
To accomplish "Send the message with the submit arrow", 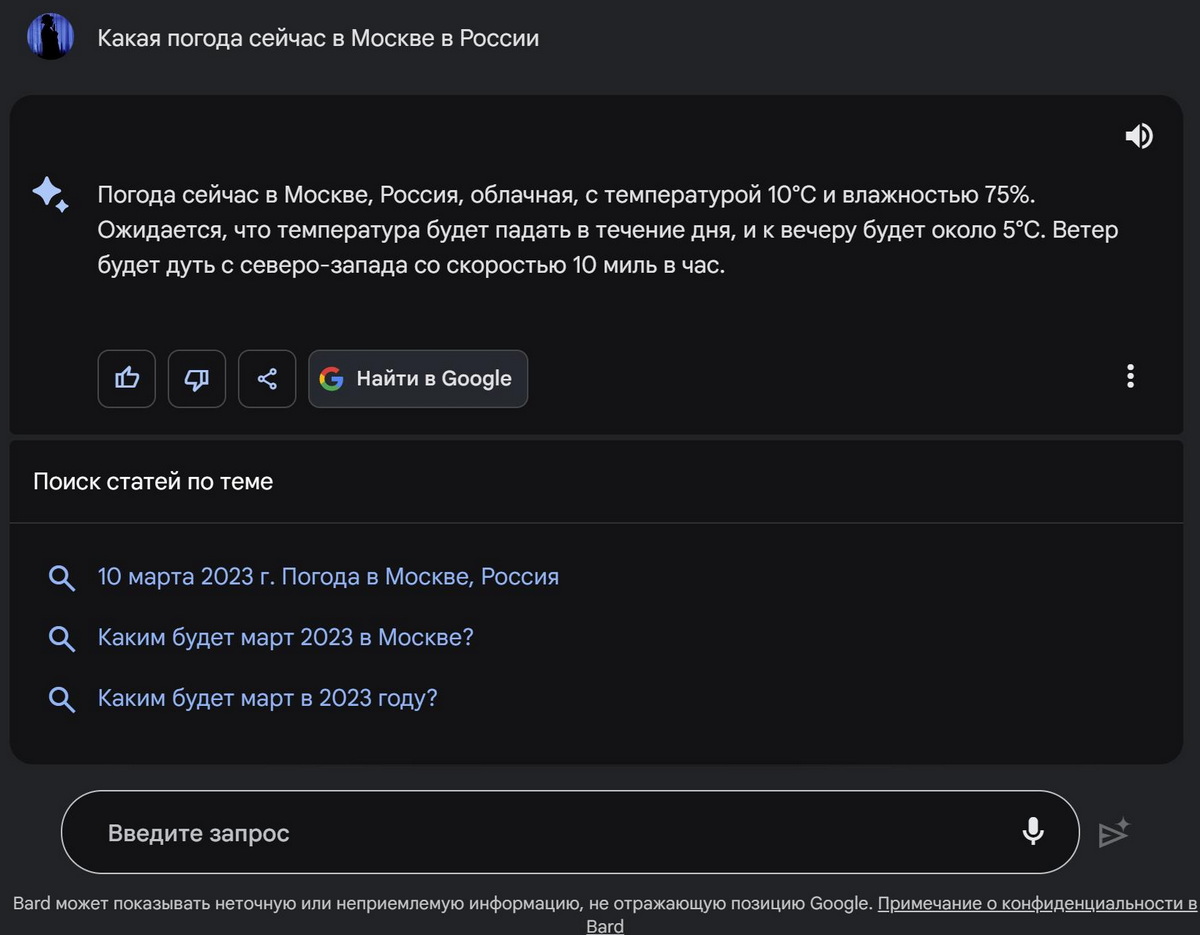I will 1113,833.
